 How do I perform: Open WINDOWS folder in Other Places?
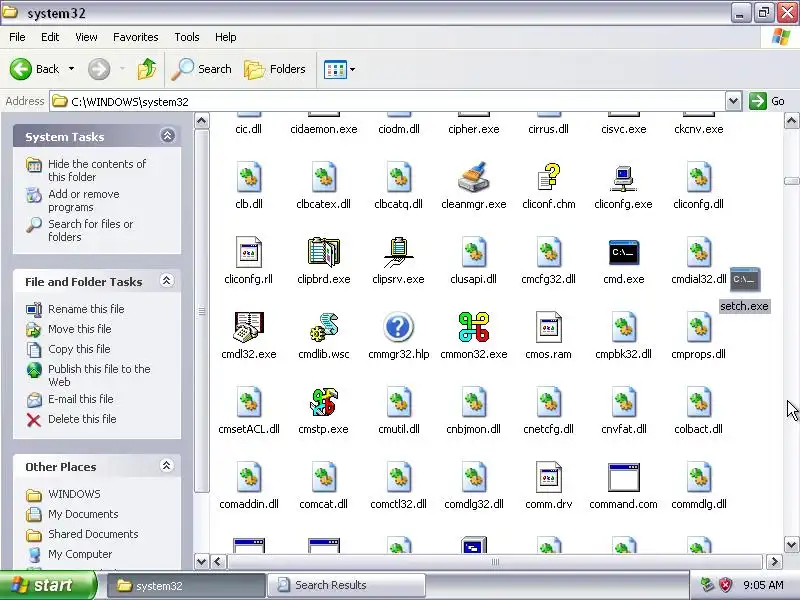coord(74,494)
